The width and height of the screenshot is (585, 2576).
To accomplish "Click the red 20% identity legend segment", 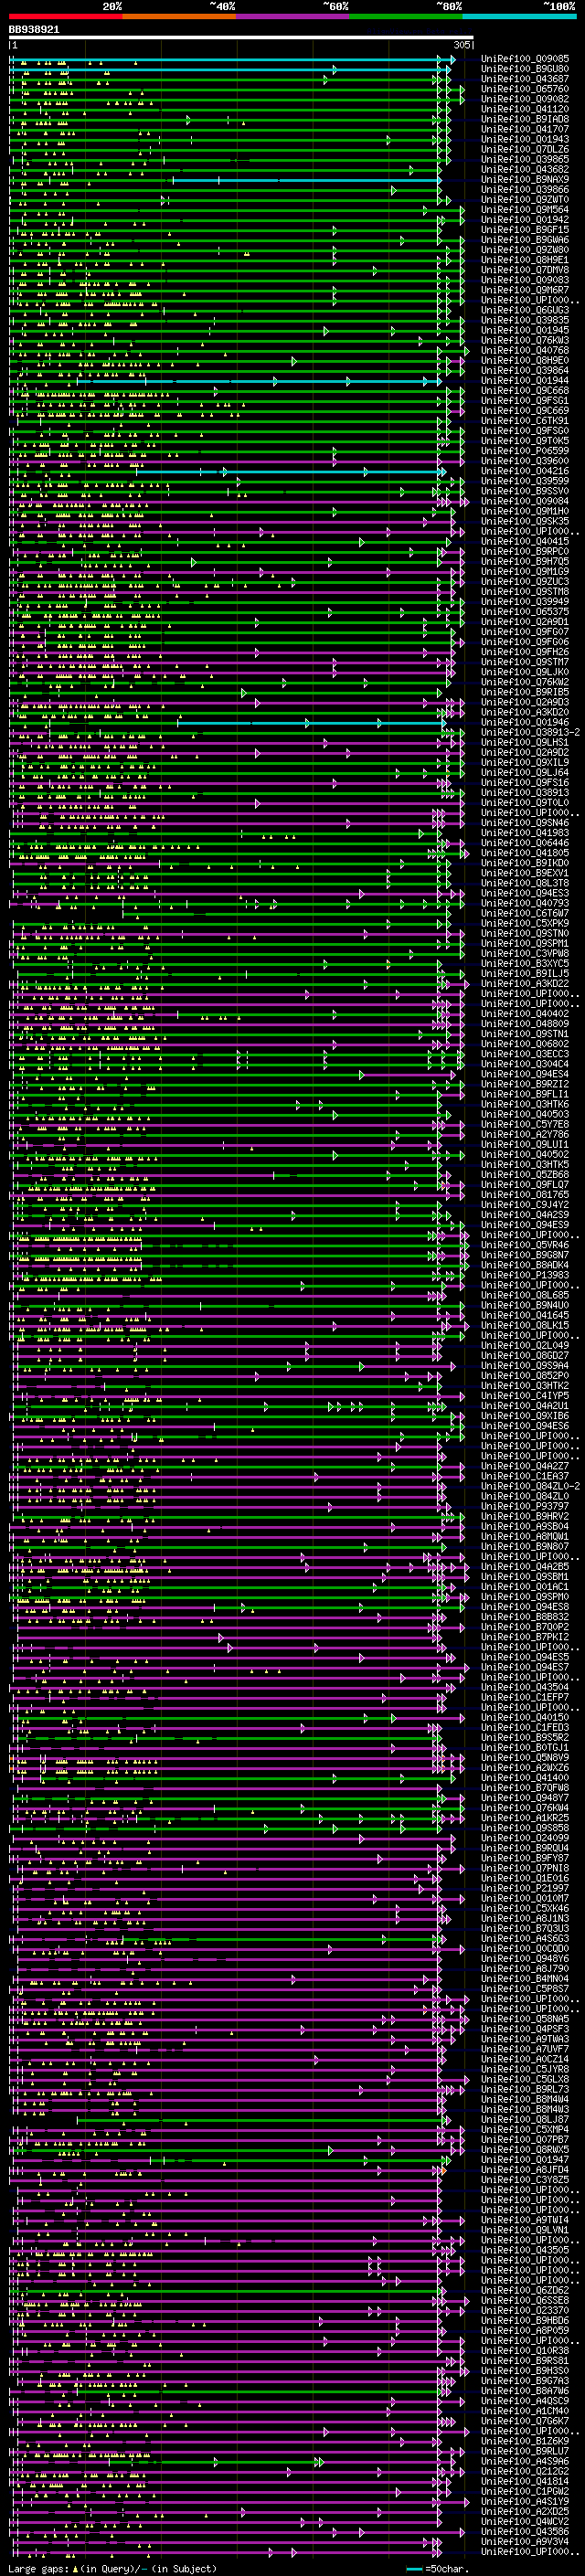I will pos(66,16).
